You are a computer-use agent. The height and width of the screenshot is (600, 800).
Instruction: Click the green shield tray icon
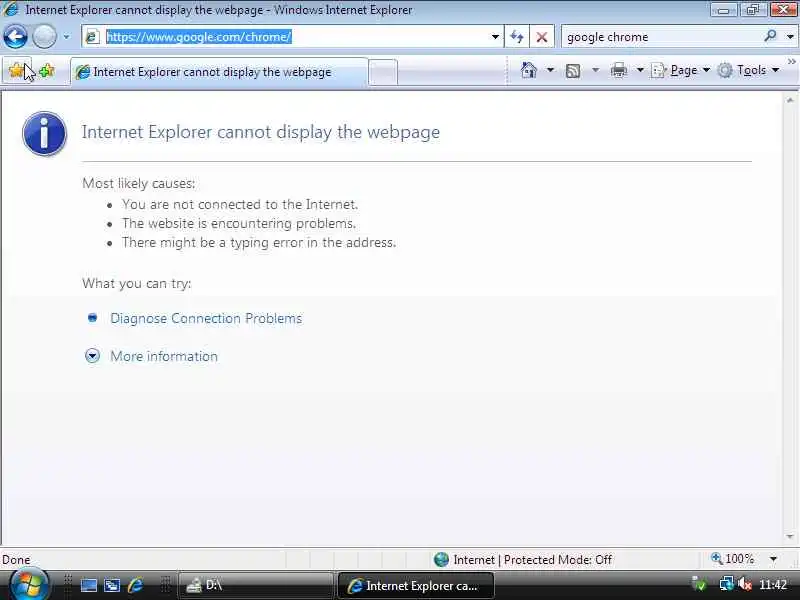pyautogui.click(x=698, y=584)
